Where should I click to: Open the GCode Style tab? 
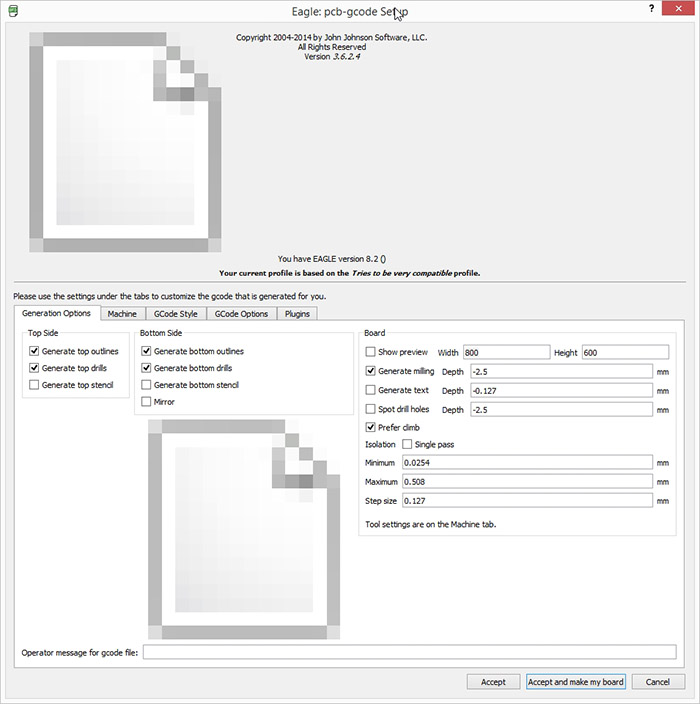(176, 314)
